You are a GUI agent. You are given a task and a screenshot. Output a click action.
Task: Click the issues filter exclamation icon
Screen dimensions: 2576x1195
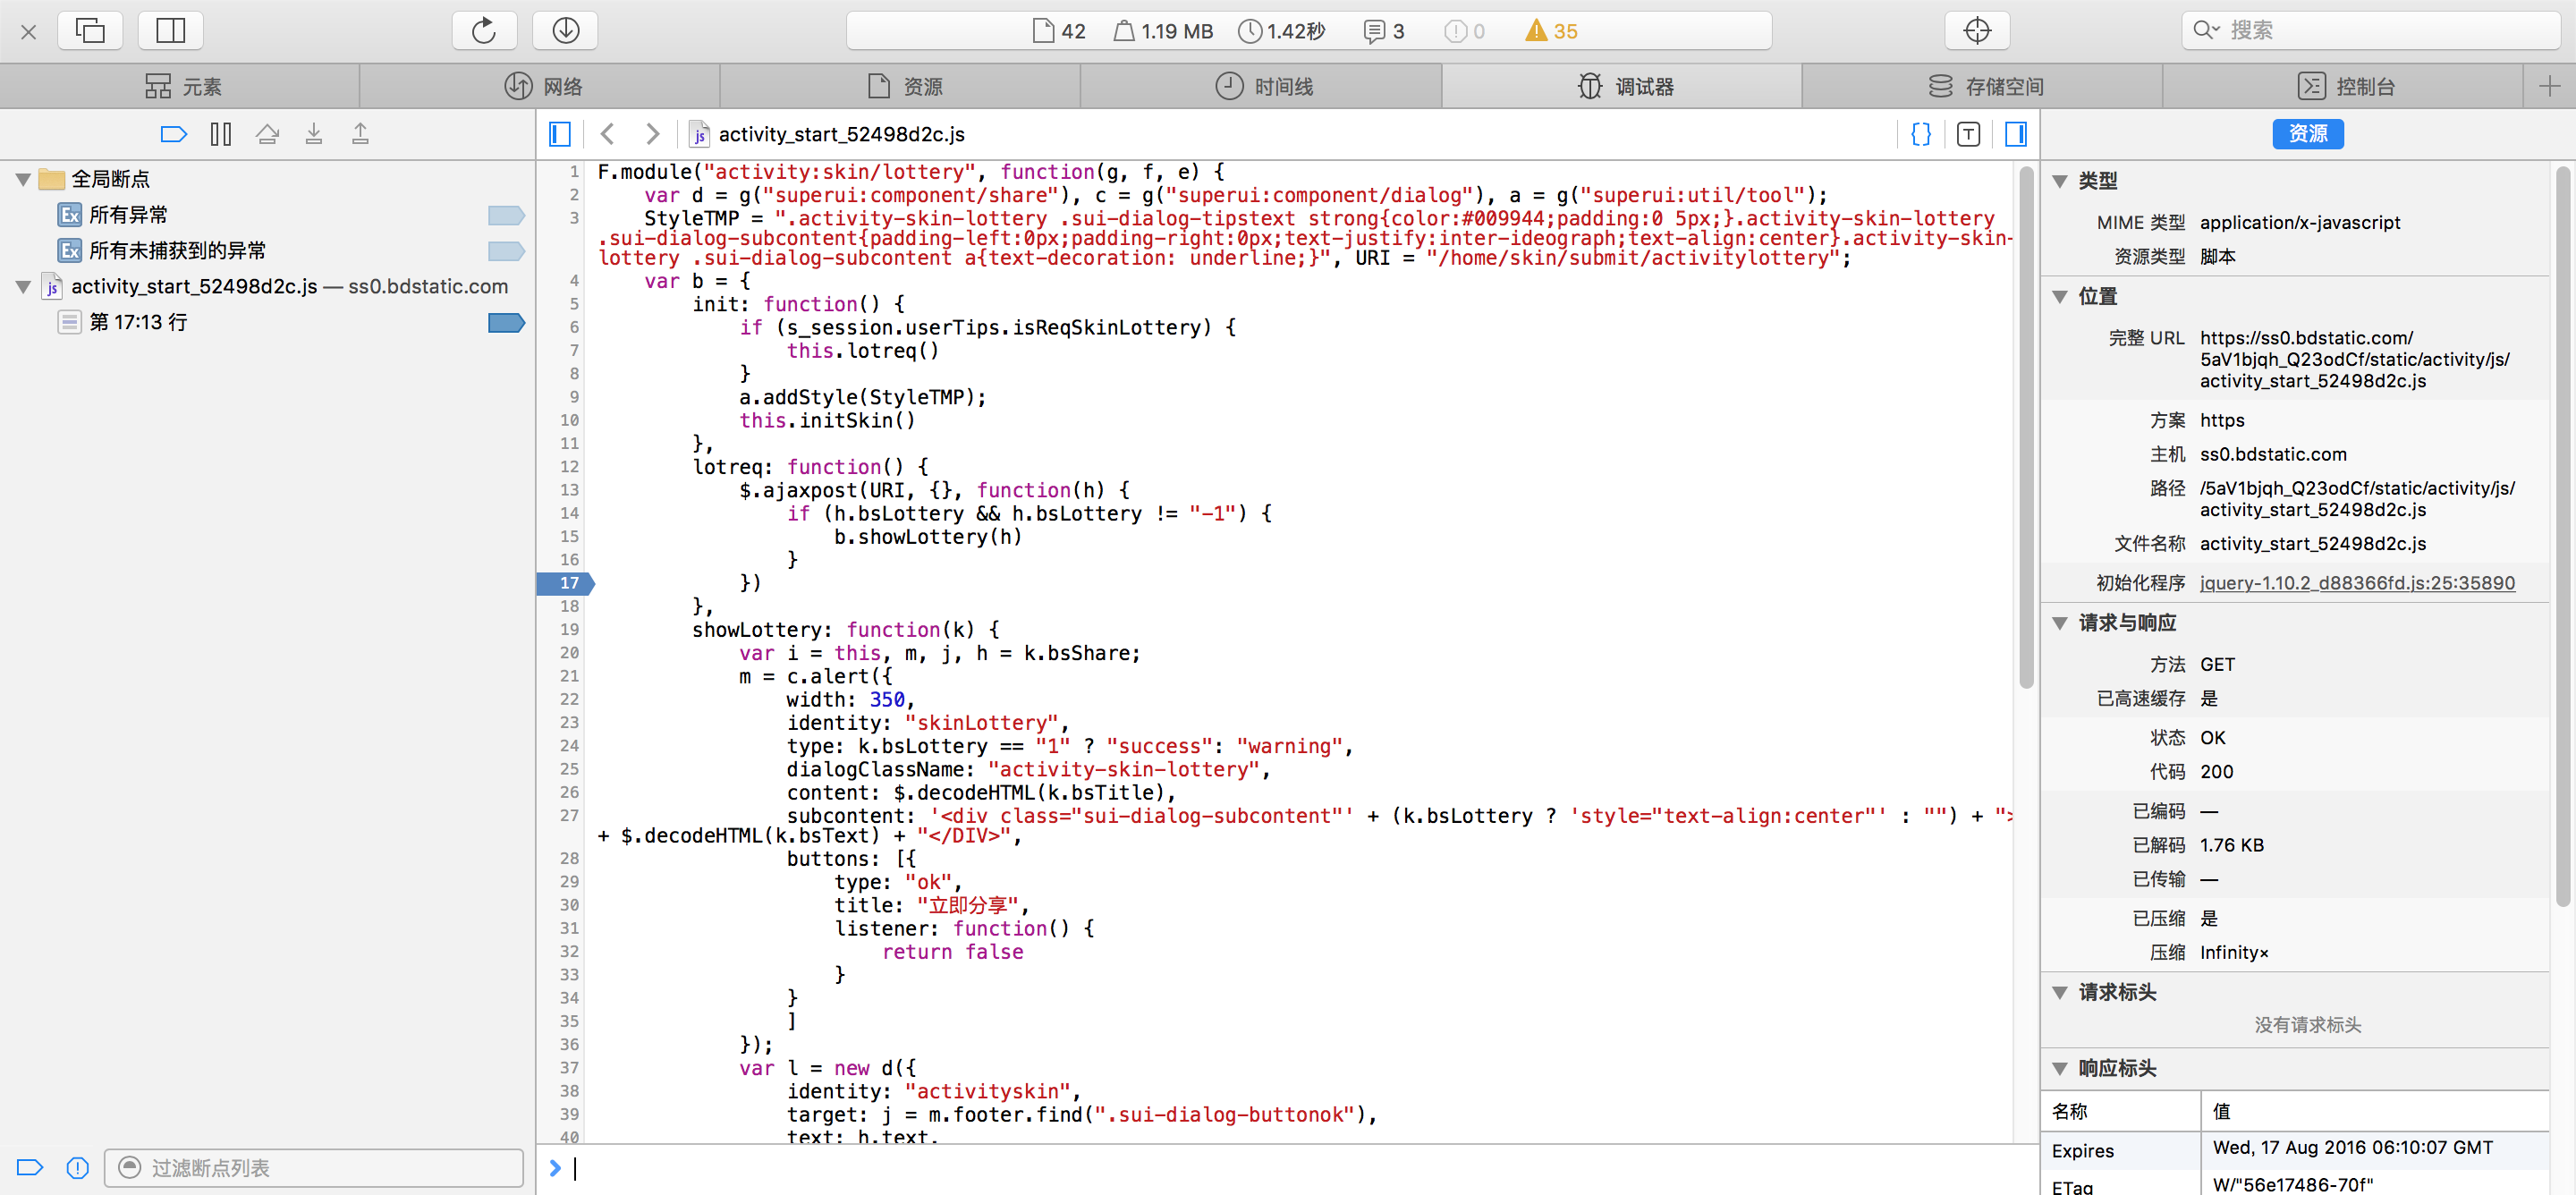pyautogui.click(x=77, y=1168)
